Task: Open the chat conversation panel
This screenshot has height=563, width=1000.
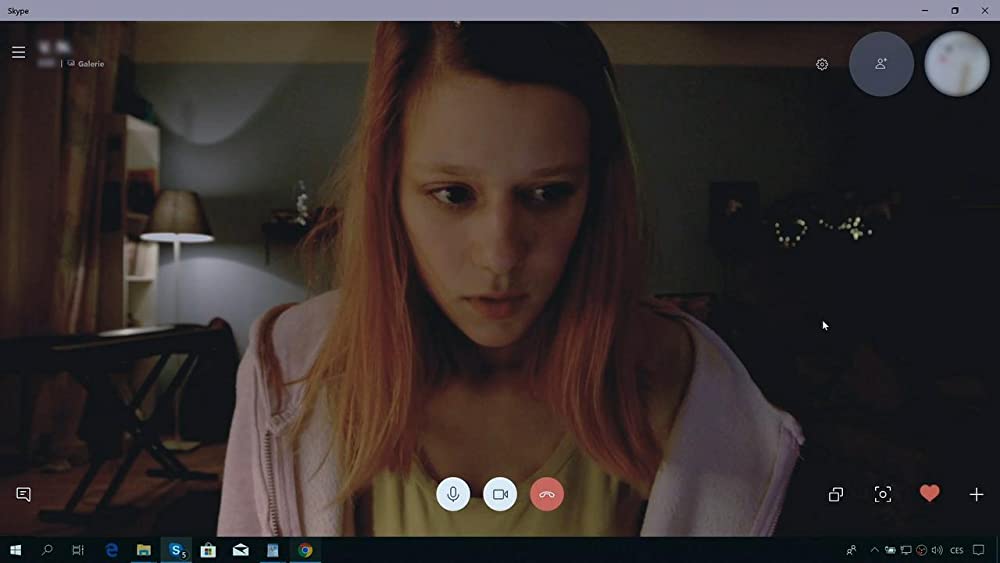Action: (x=23, y=494)
